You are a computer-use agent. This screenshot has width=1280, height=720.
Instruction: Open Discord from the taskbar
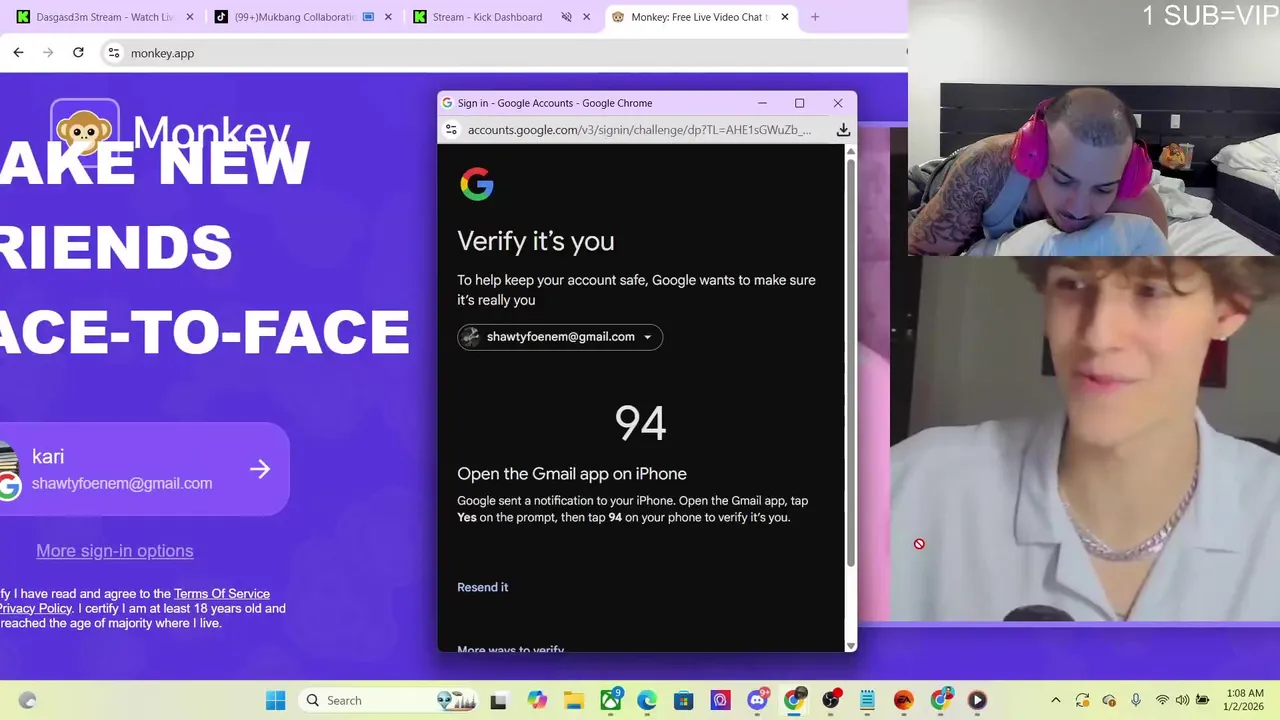coord(757,701)
